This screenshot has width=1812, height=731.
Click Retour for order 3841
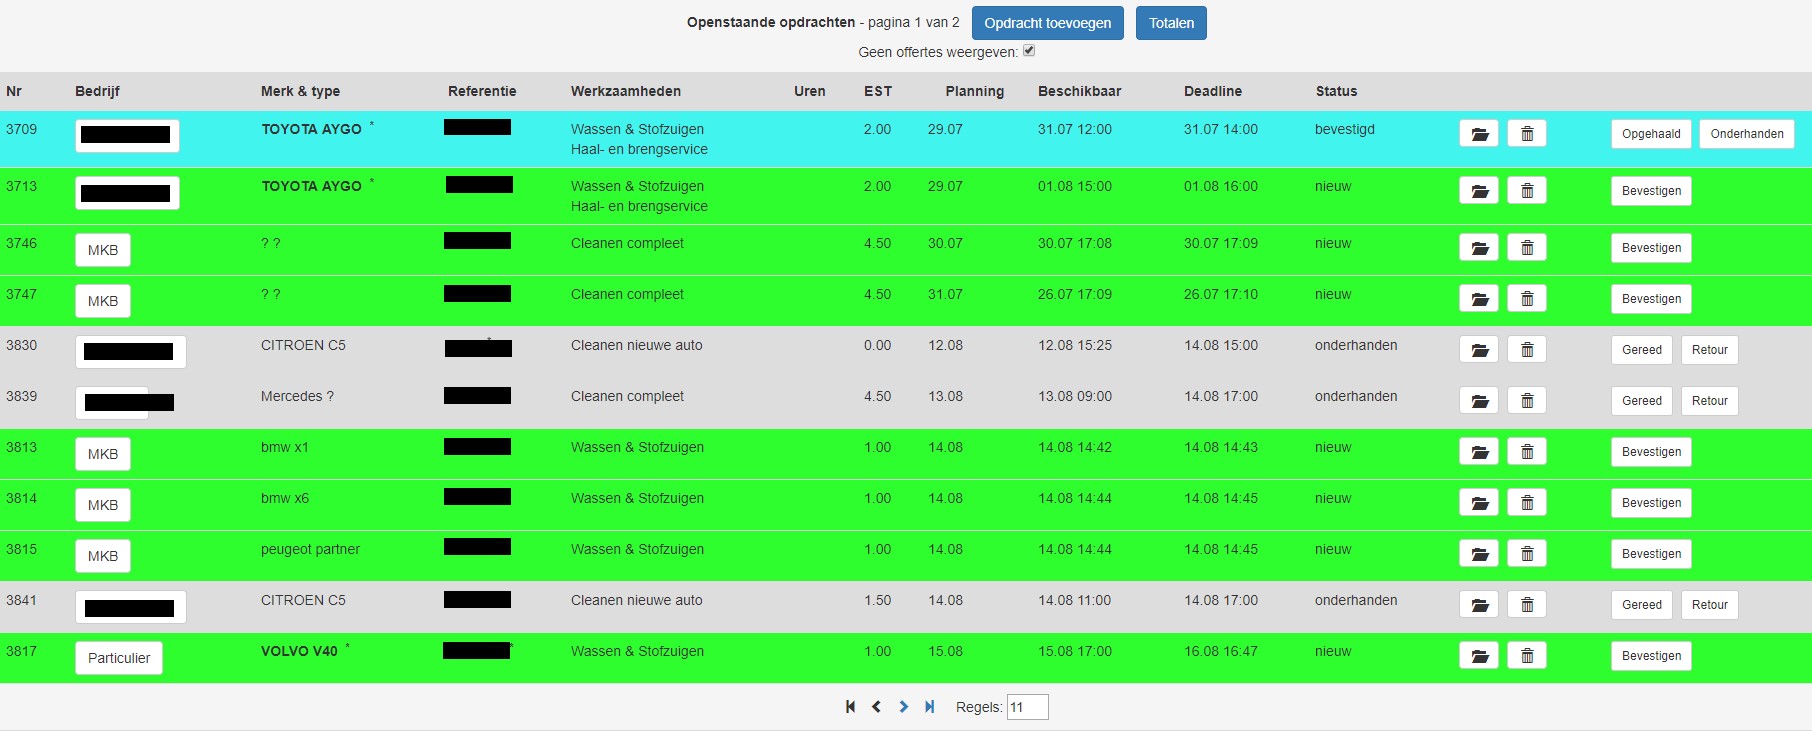pyautogui.click(x=1710, y=605)
